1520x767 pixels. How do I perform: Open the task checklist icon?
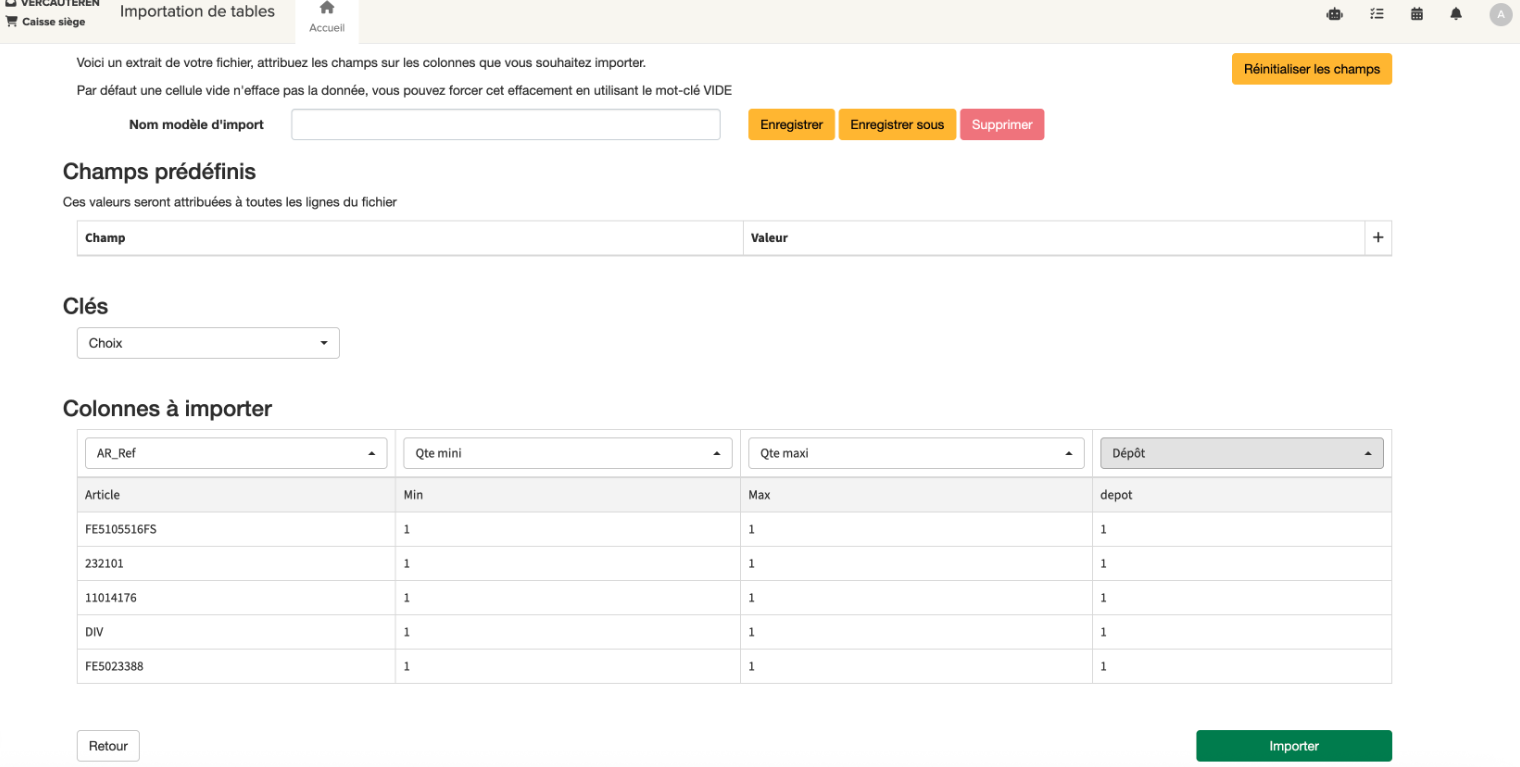tap(1377, 14)
